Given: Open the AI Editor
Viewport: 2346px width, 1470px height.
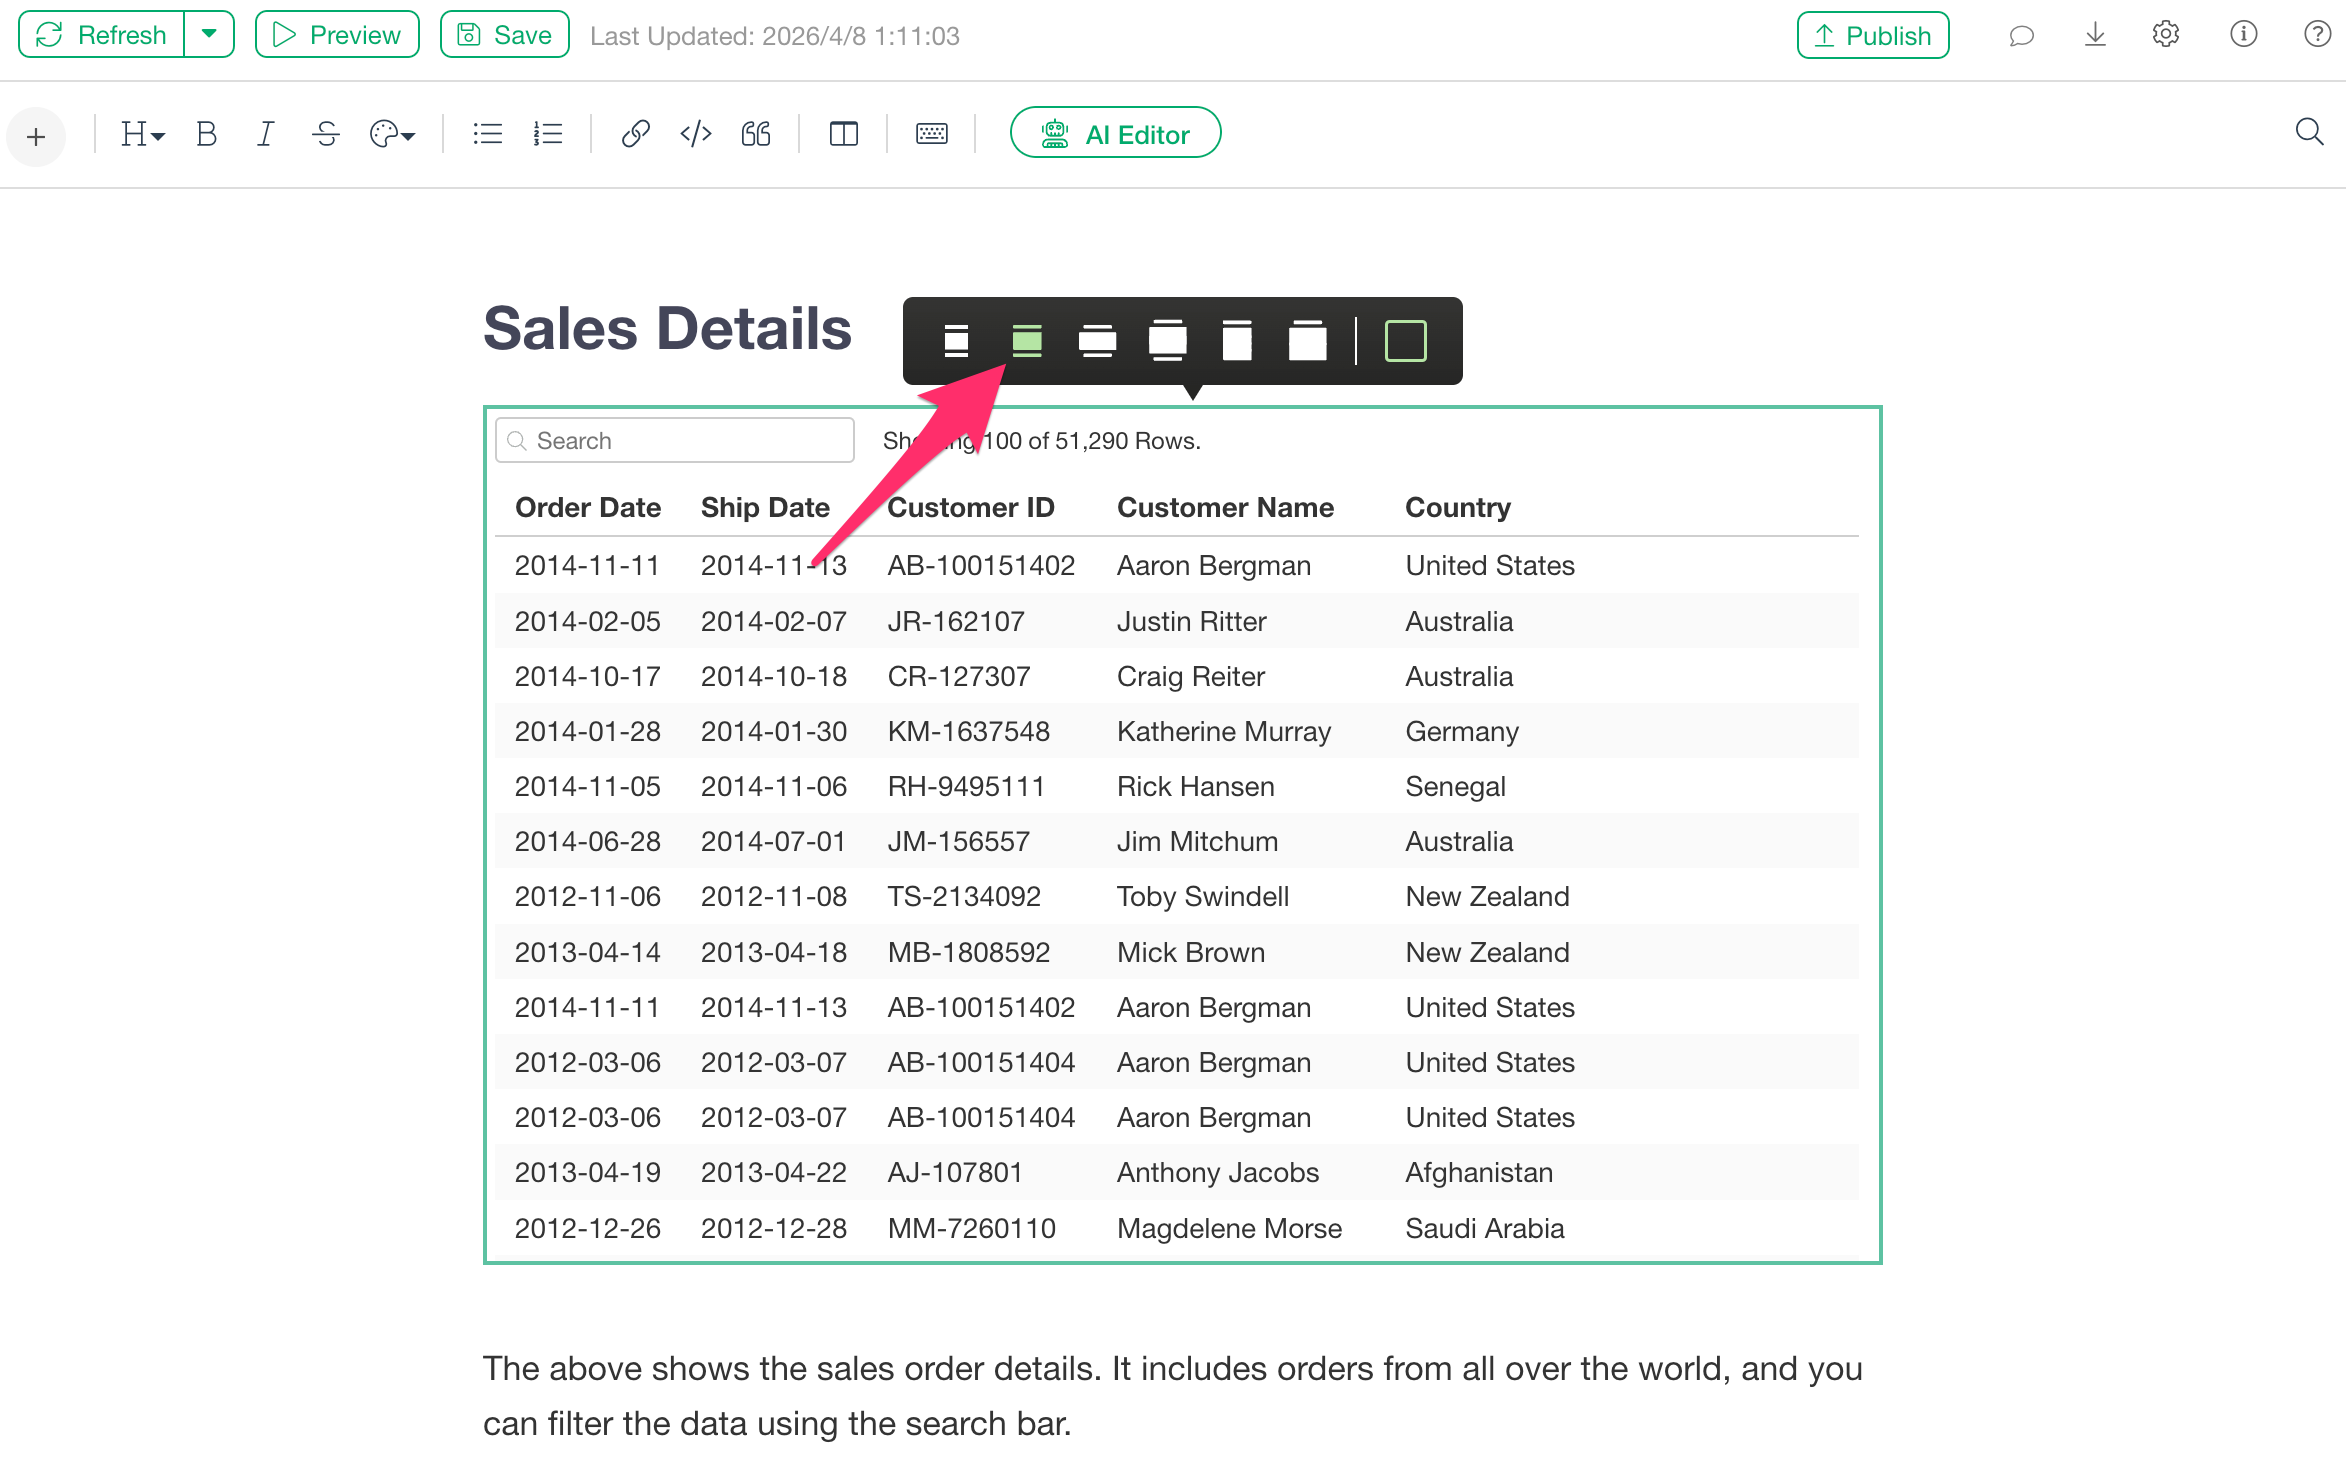Looking at the screenshot, I should point(1115,134).
